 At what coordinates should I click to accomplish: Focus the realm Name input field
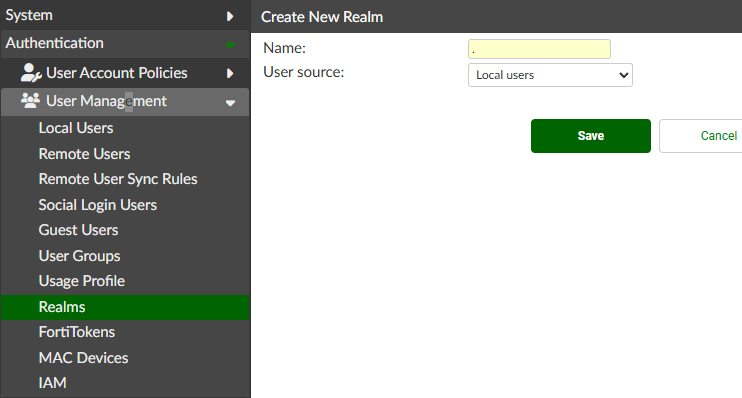coord(539,49)
